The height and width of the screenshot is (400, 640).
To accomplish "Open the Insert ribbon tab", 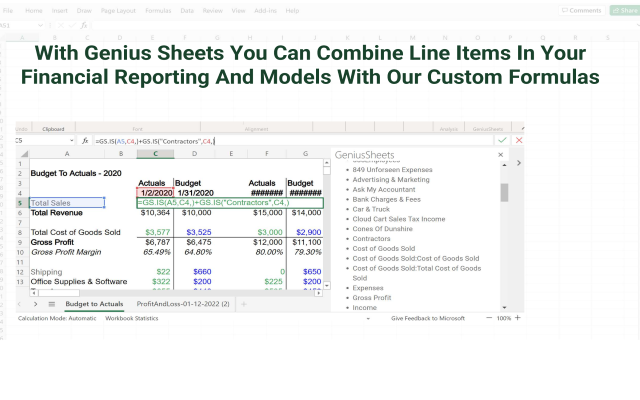I will tap(60, 11).
